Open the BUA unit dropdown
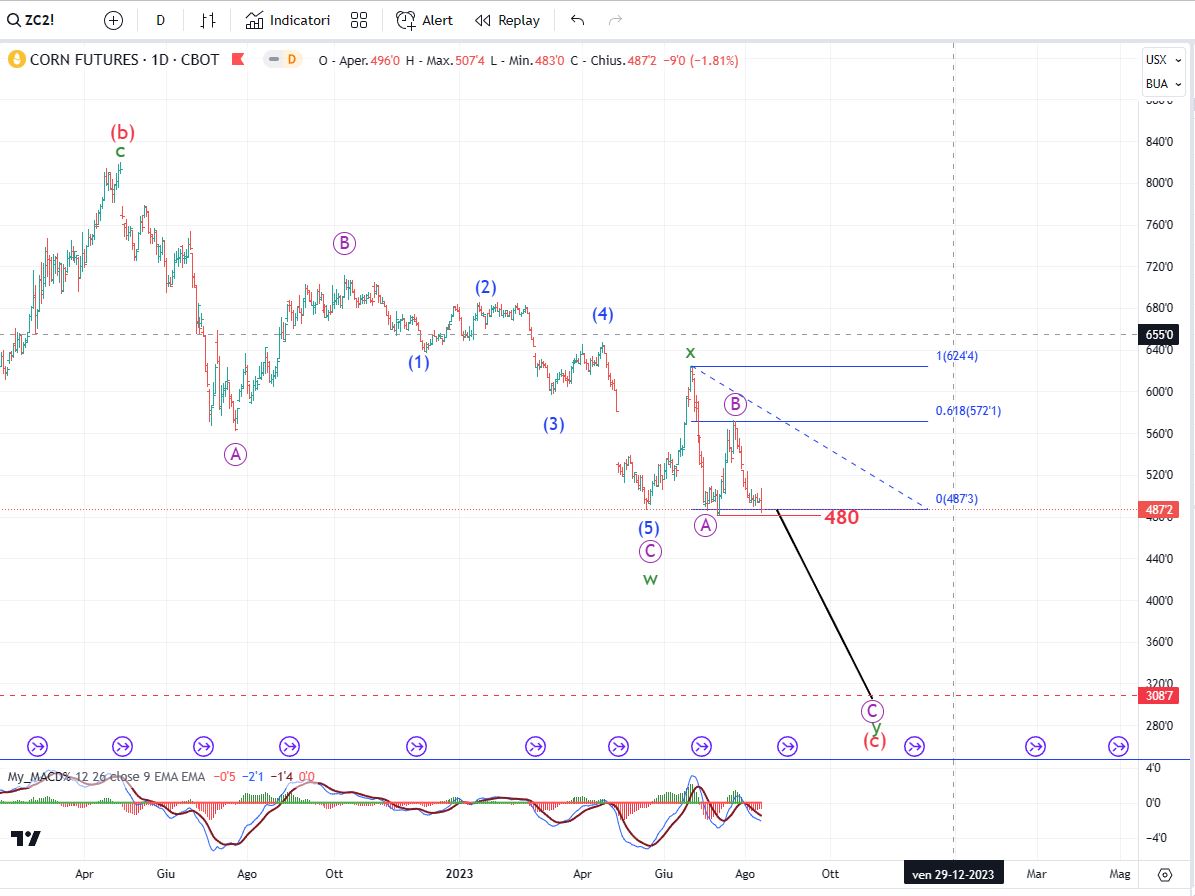Image resolution: width=1195 pixels, height=896 pixels. point(1164,84)
